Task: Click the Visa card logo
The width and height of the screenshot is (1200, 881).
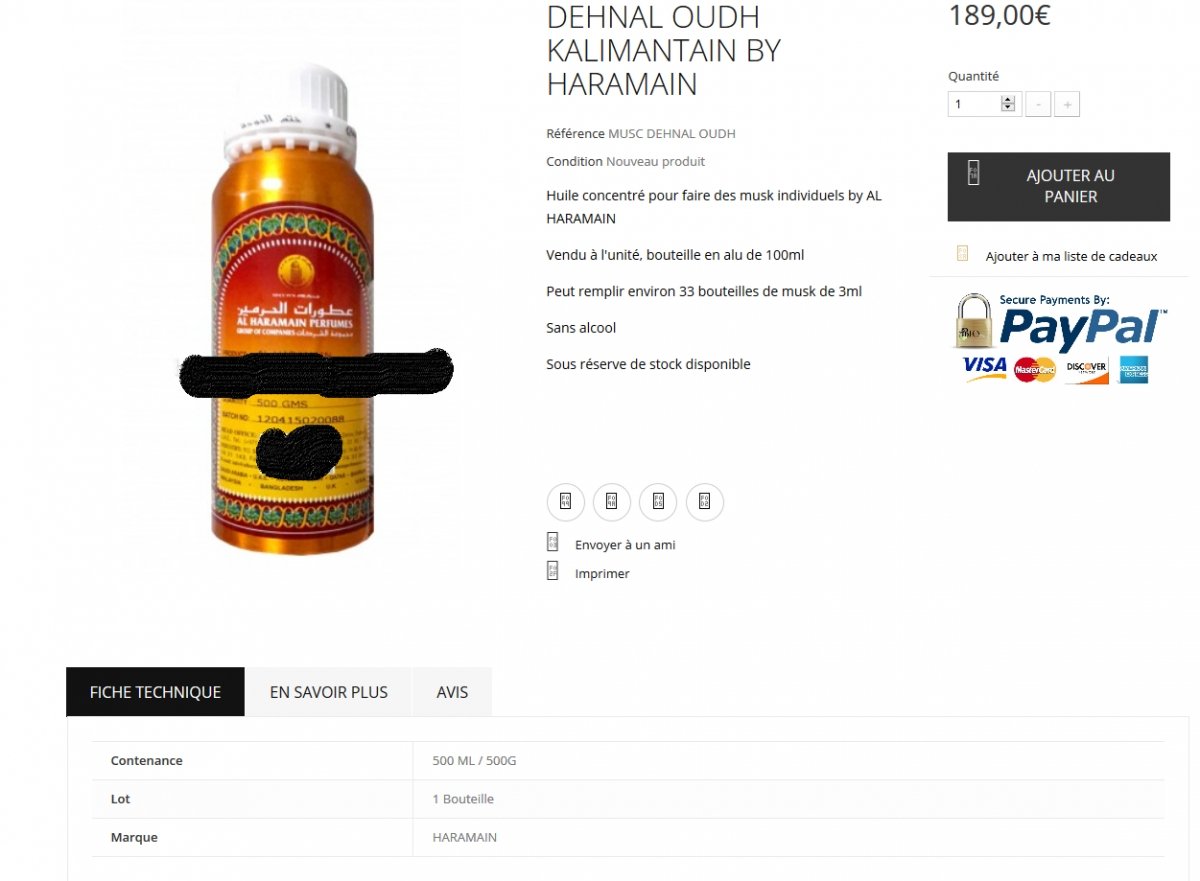Action: click(x=985, y=368)
